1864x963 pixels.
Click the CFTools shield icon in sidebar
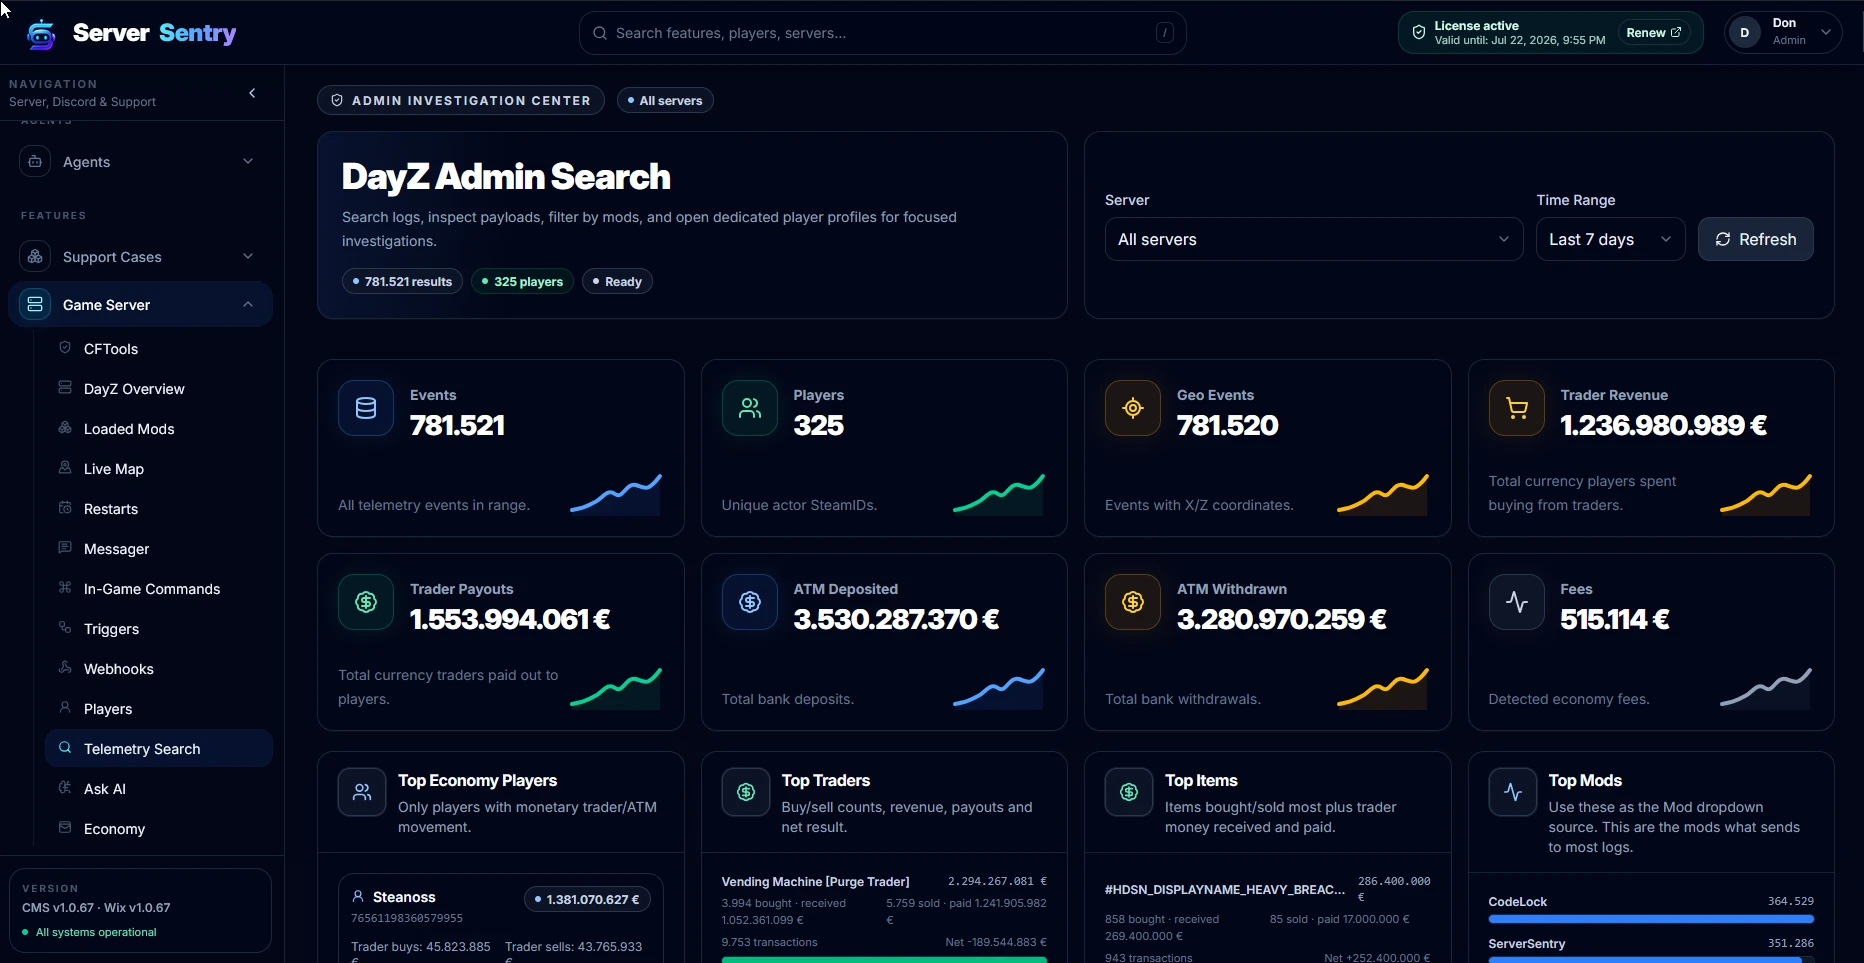click(x=65, y=348)
